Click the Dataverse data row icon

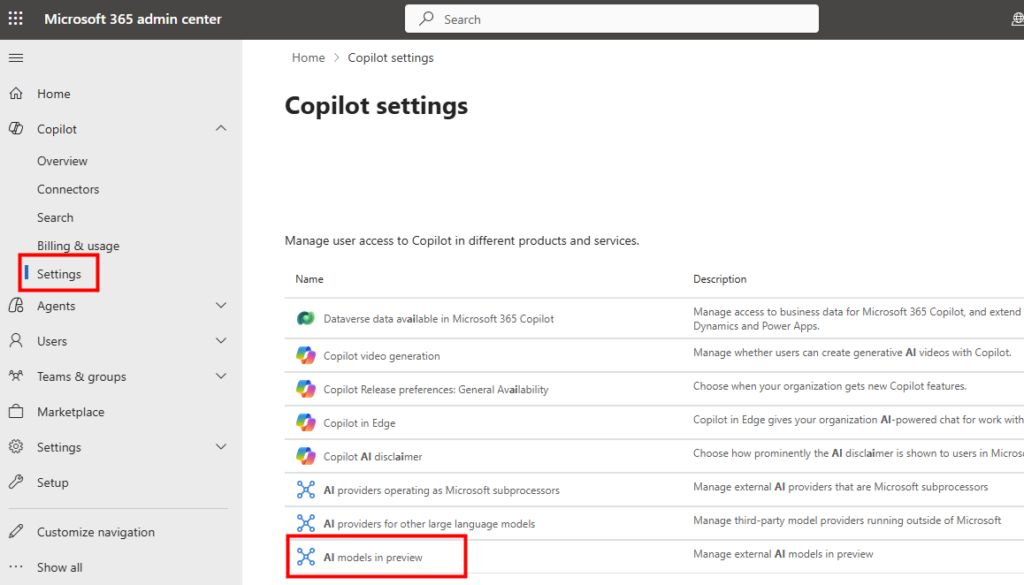306,319
